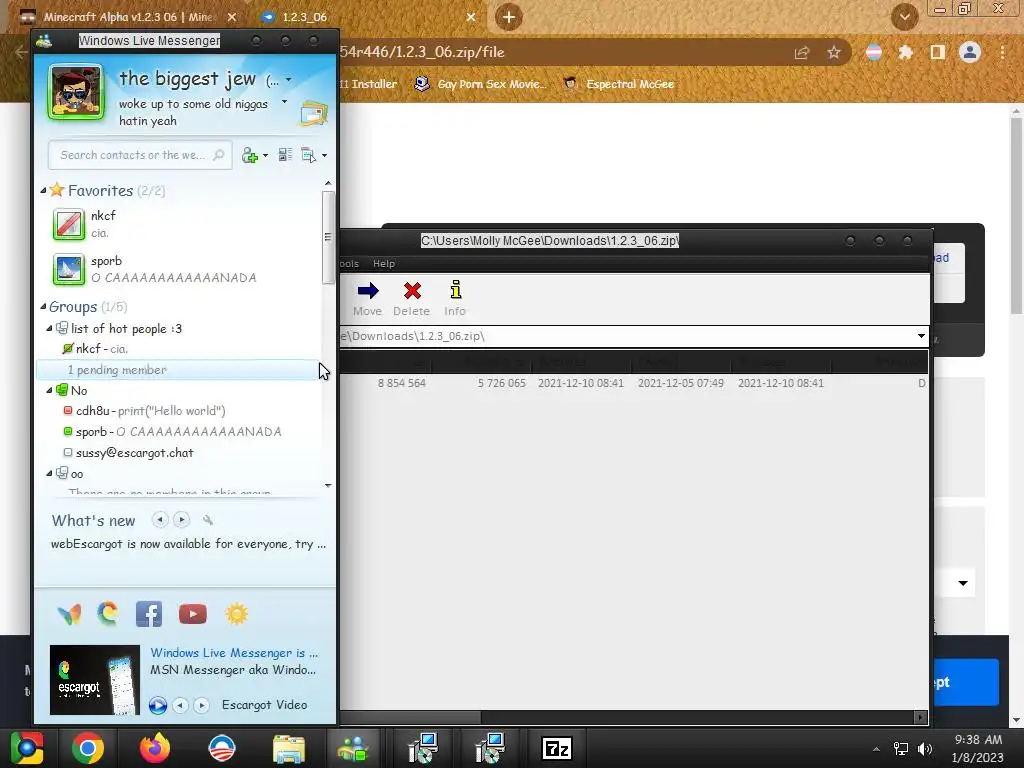Select sporb contact in the No group

pos(172,432)
